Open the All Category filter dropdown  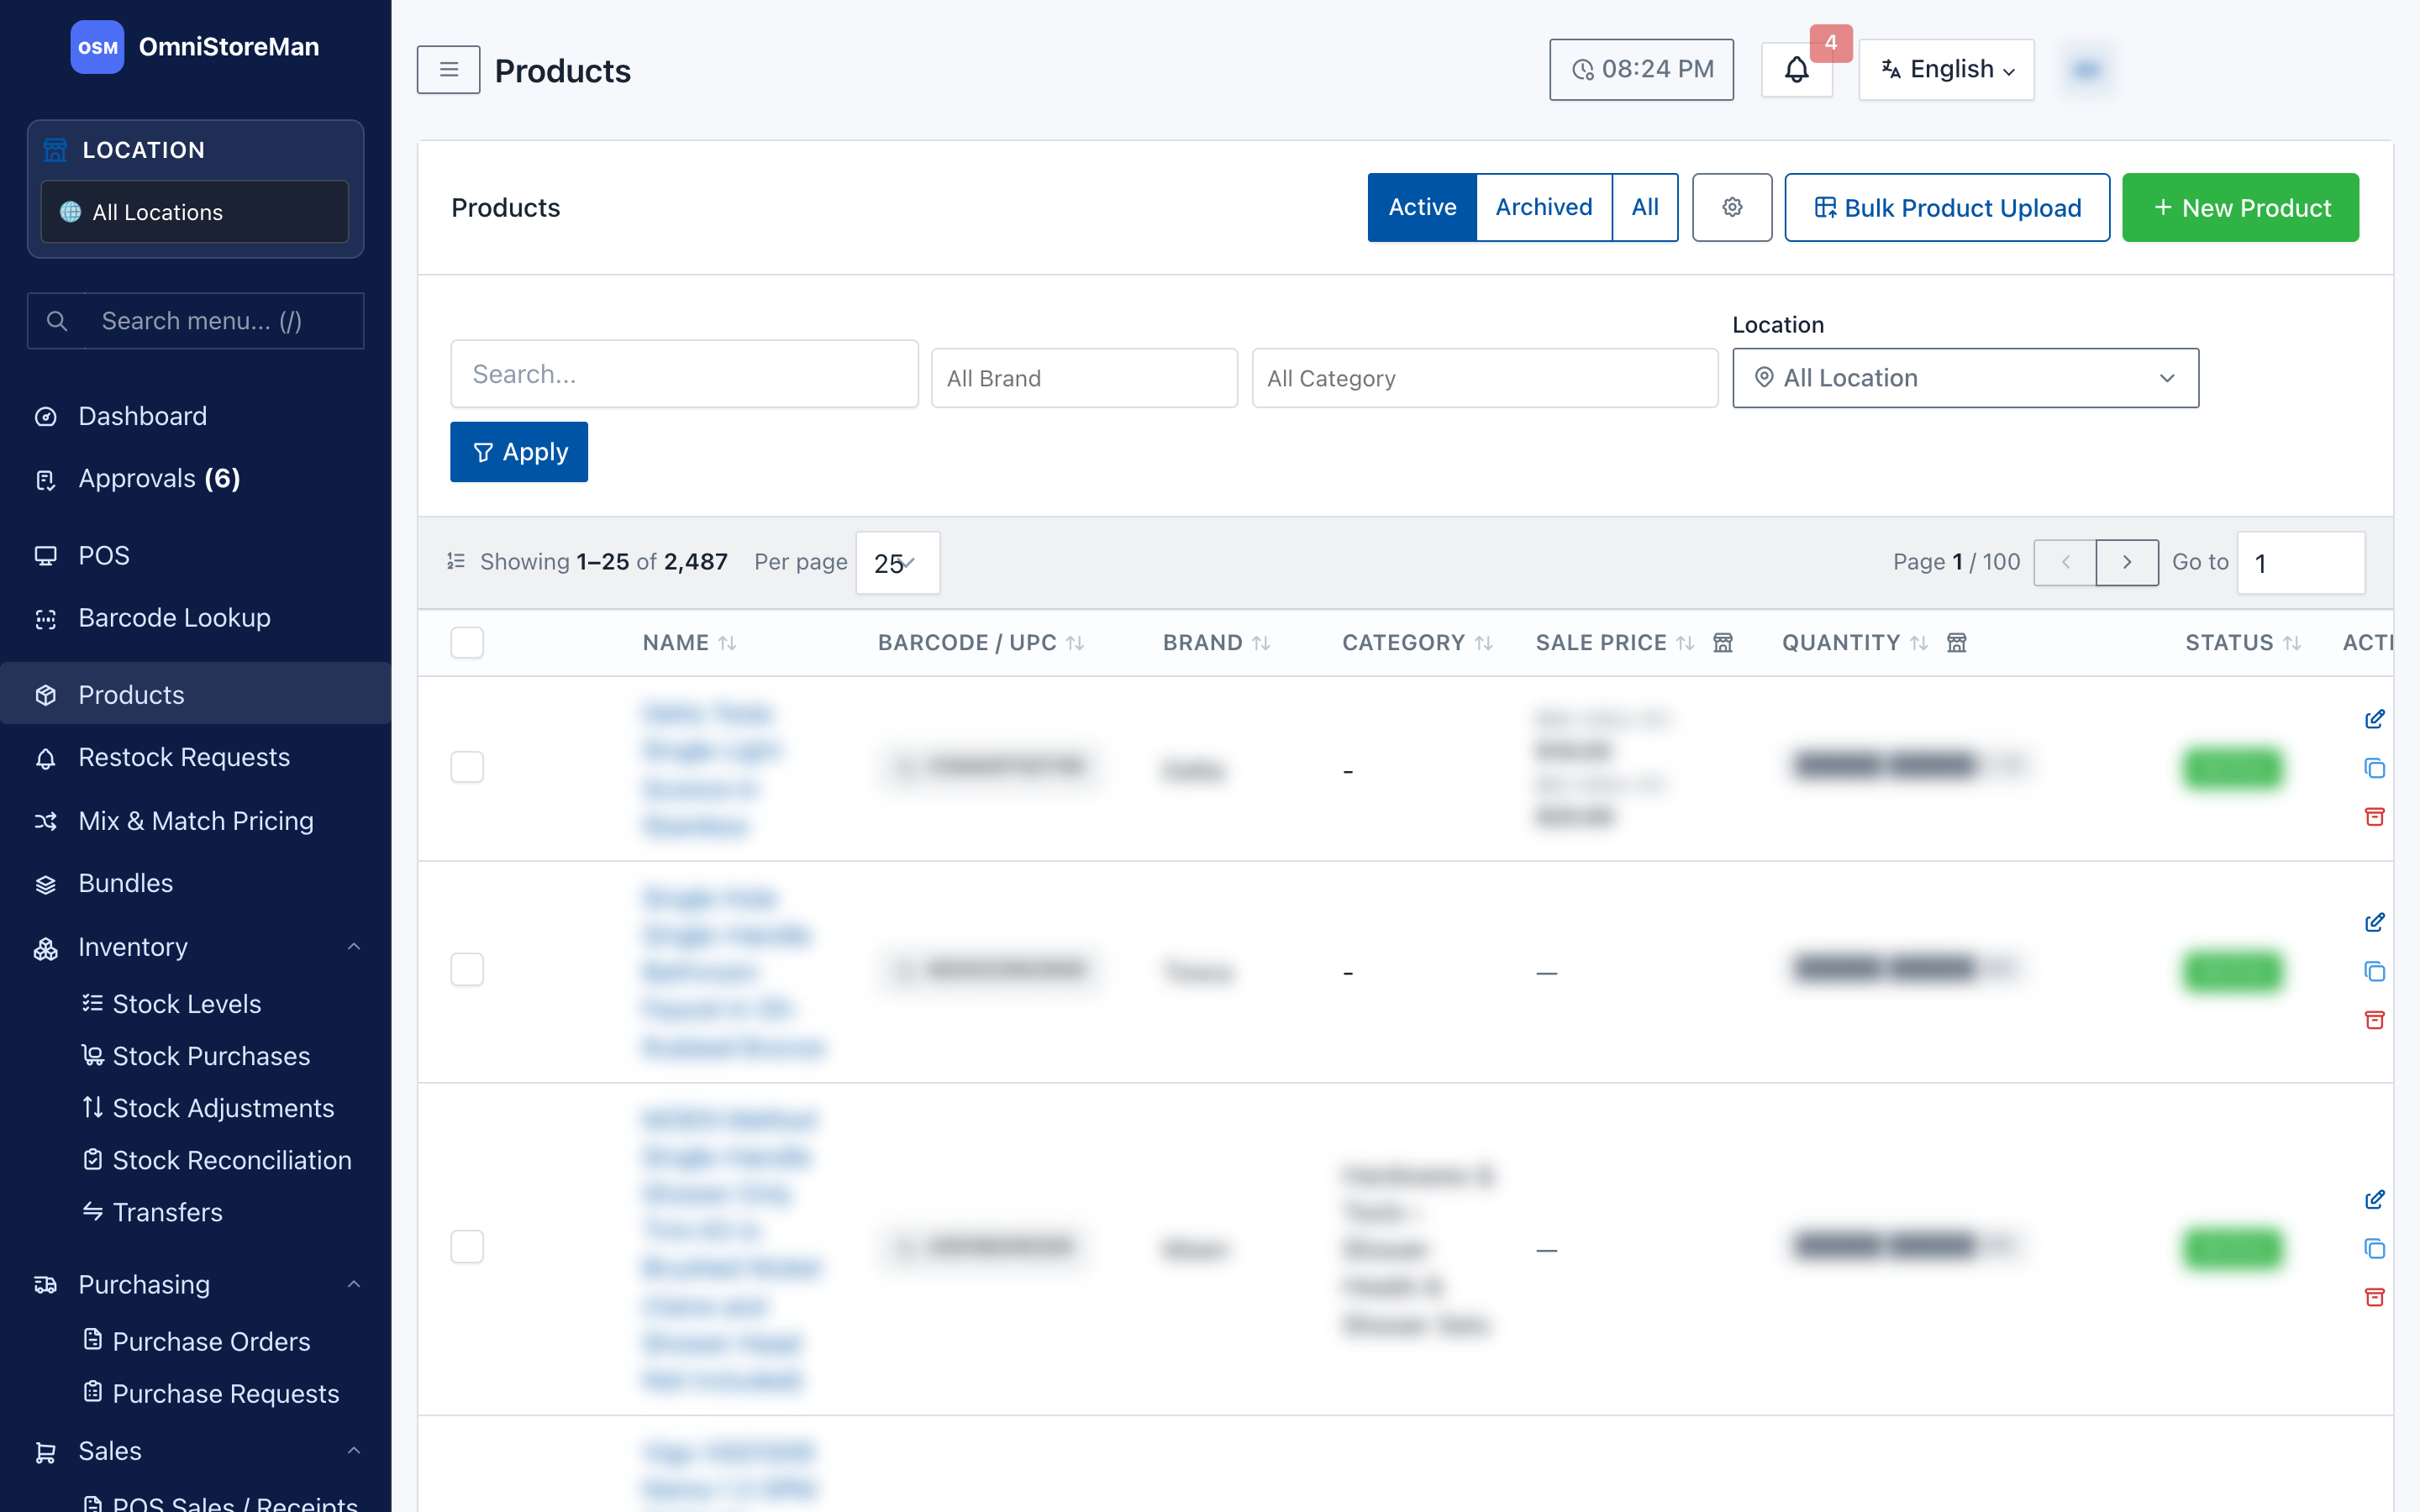point(1484,378)
